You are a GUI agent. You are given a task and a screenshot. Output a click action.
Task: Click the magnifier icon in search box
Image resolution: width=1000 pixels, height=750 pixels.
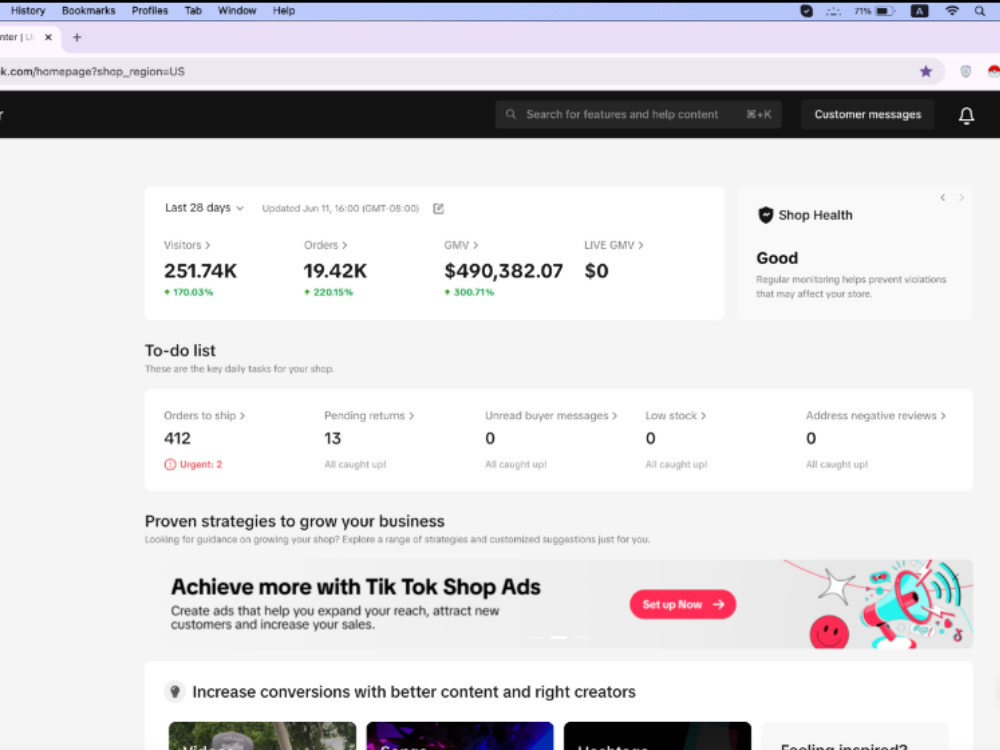pos(511,114)
